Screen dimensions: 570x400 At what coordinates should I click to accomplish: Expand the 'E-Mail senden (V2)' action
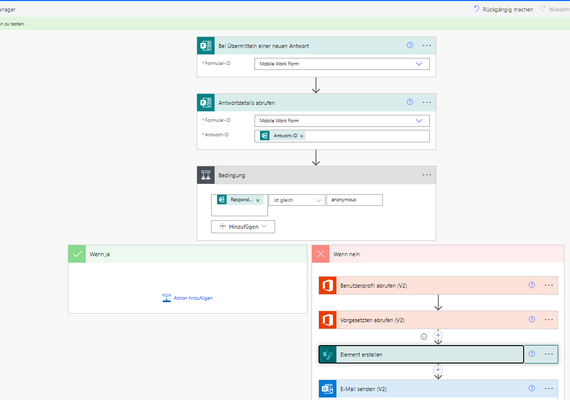point(438,389)
